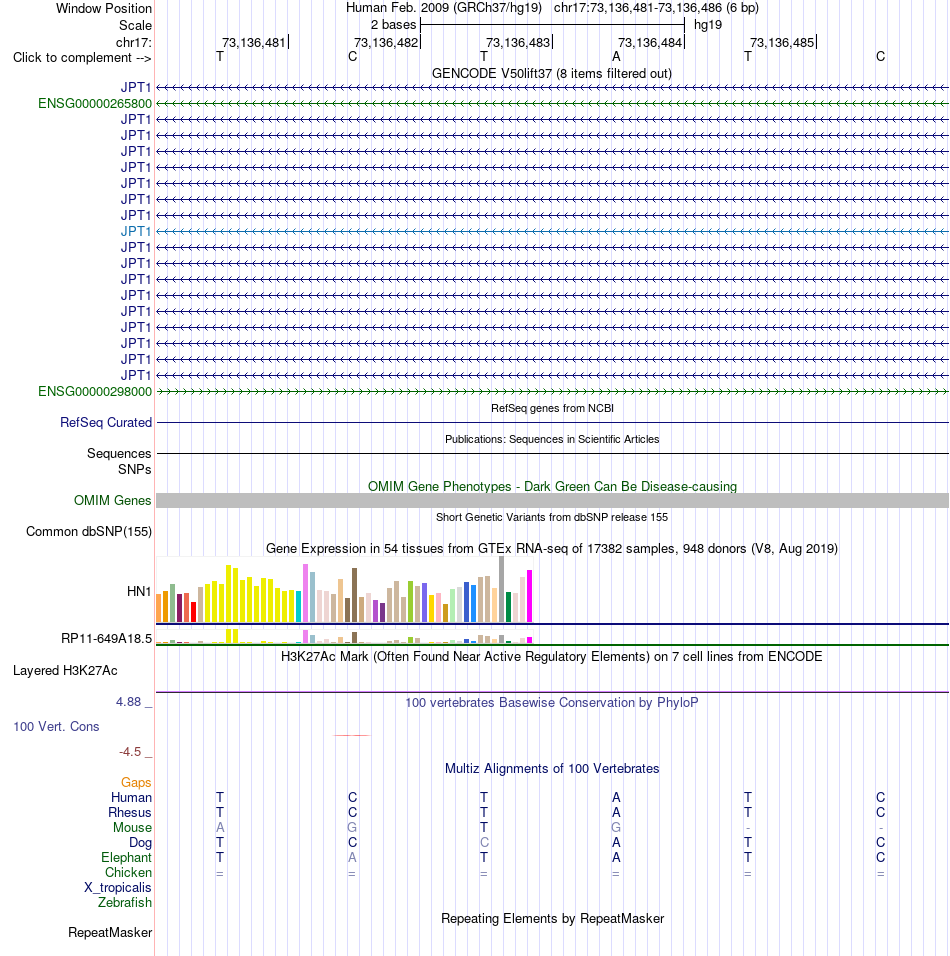Click the Rhesus species row label

point(129,813)
